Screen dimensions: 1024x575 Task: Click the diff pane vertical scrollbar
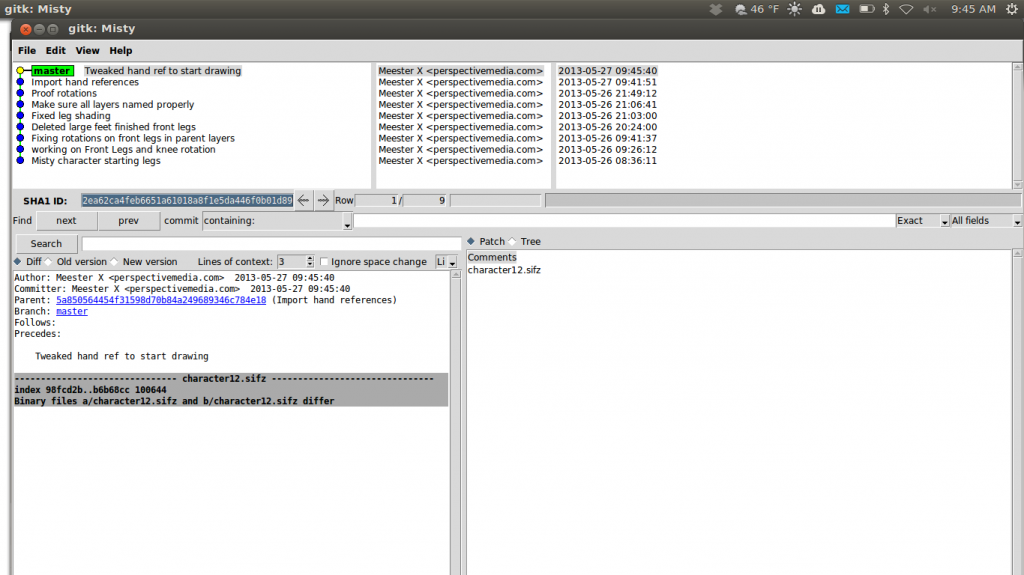pos(455,422)
